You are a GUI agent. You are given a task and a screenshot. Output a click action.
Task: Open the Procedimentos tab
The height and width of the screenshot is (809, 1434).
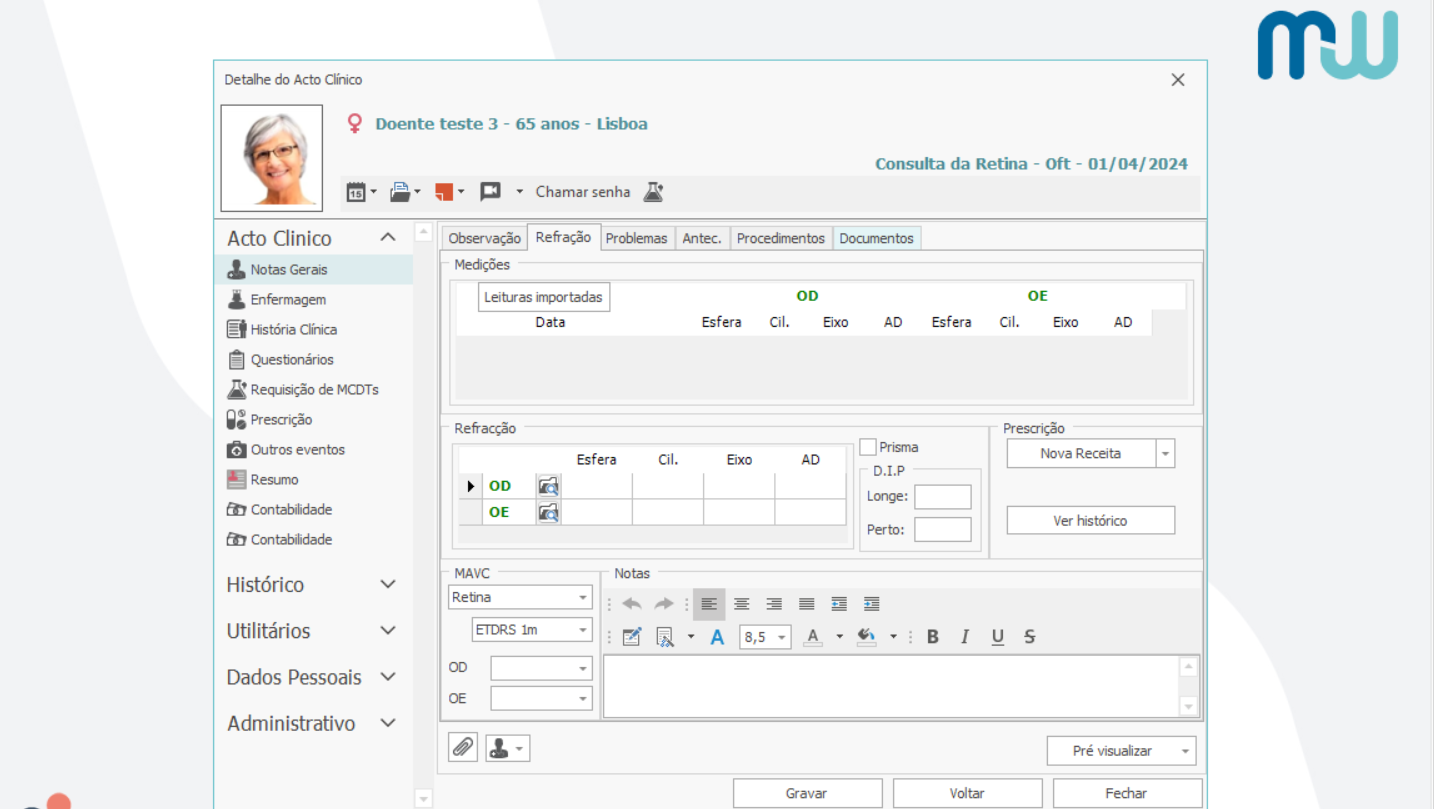click(x=780, y=238)
